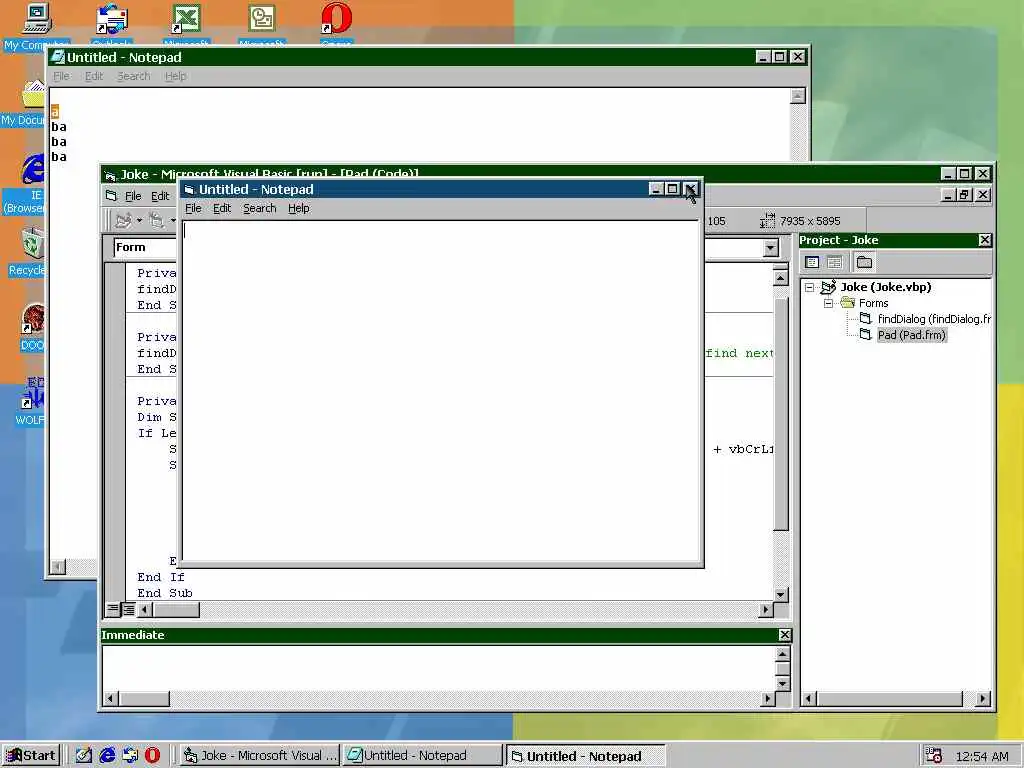Switch to Joke - Microsoft Visual taskbar button
Screen dimensions: 1024x768
[260, 756]
